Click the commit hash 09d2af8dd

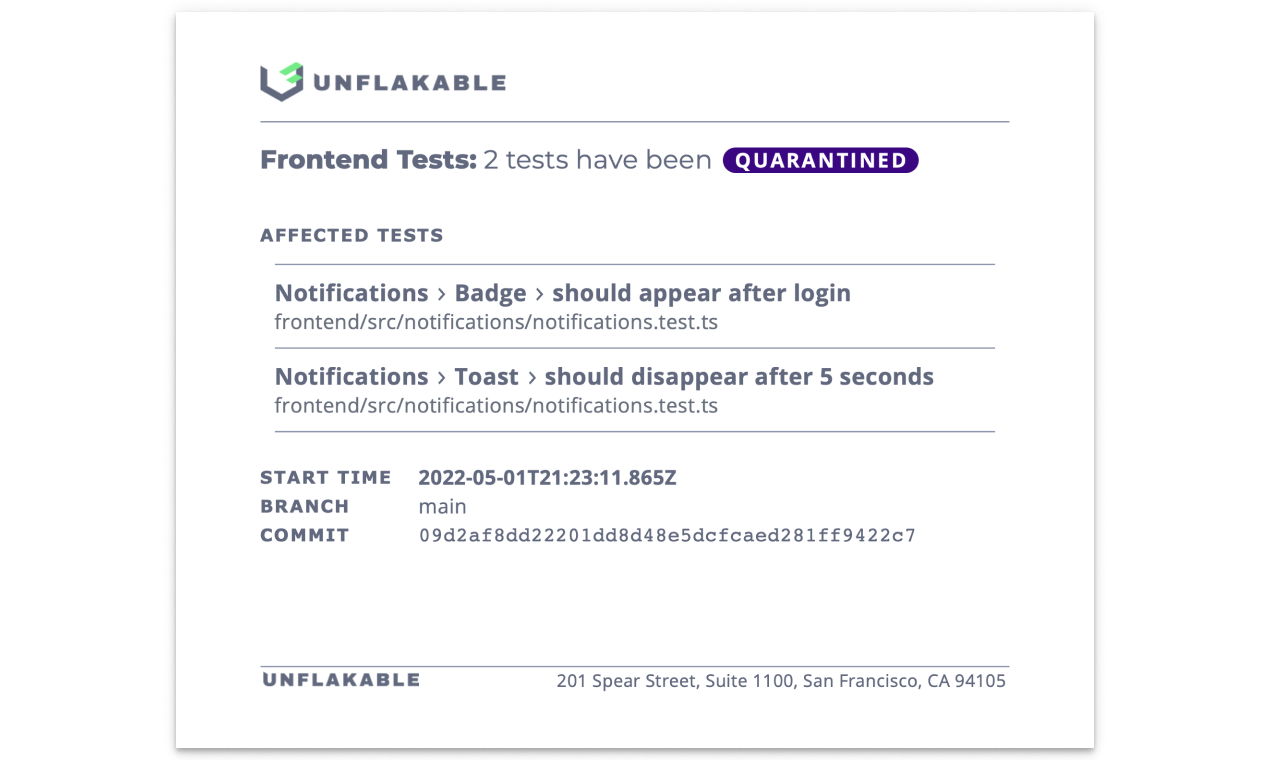point(667,536)
